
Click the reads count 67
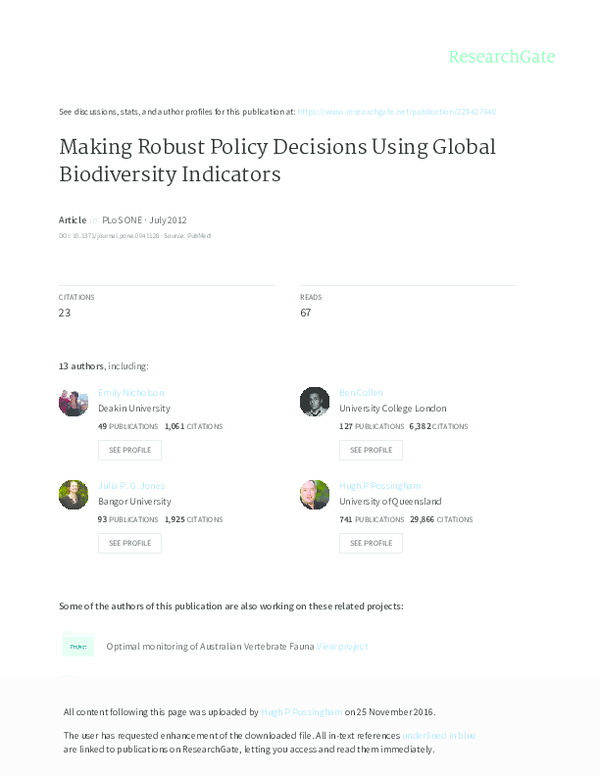tap(305, 313)
